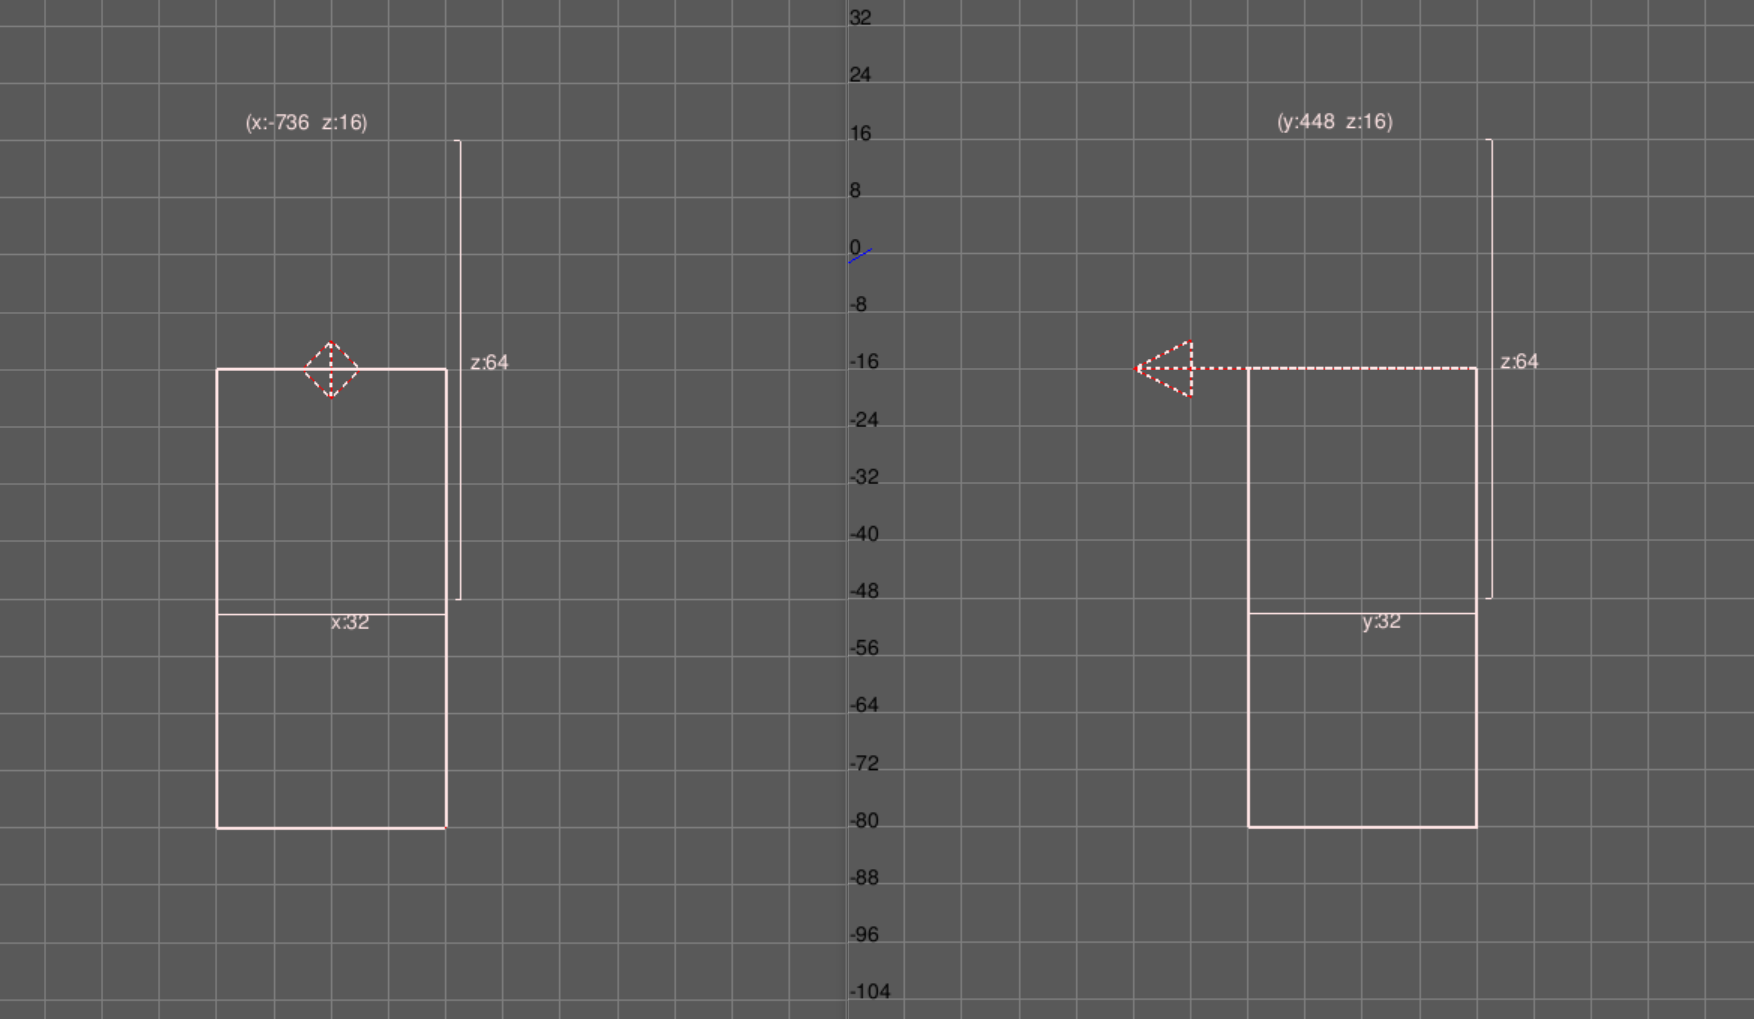
Task: Click the z:64 label in right view
Action: coord(1519,361)
